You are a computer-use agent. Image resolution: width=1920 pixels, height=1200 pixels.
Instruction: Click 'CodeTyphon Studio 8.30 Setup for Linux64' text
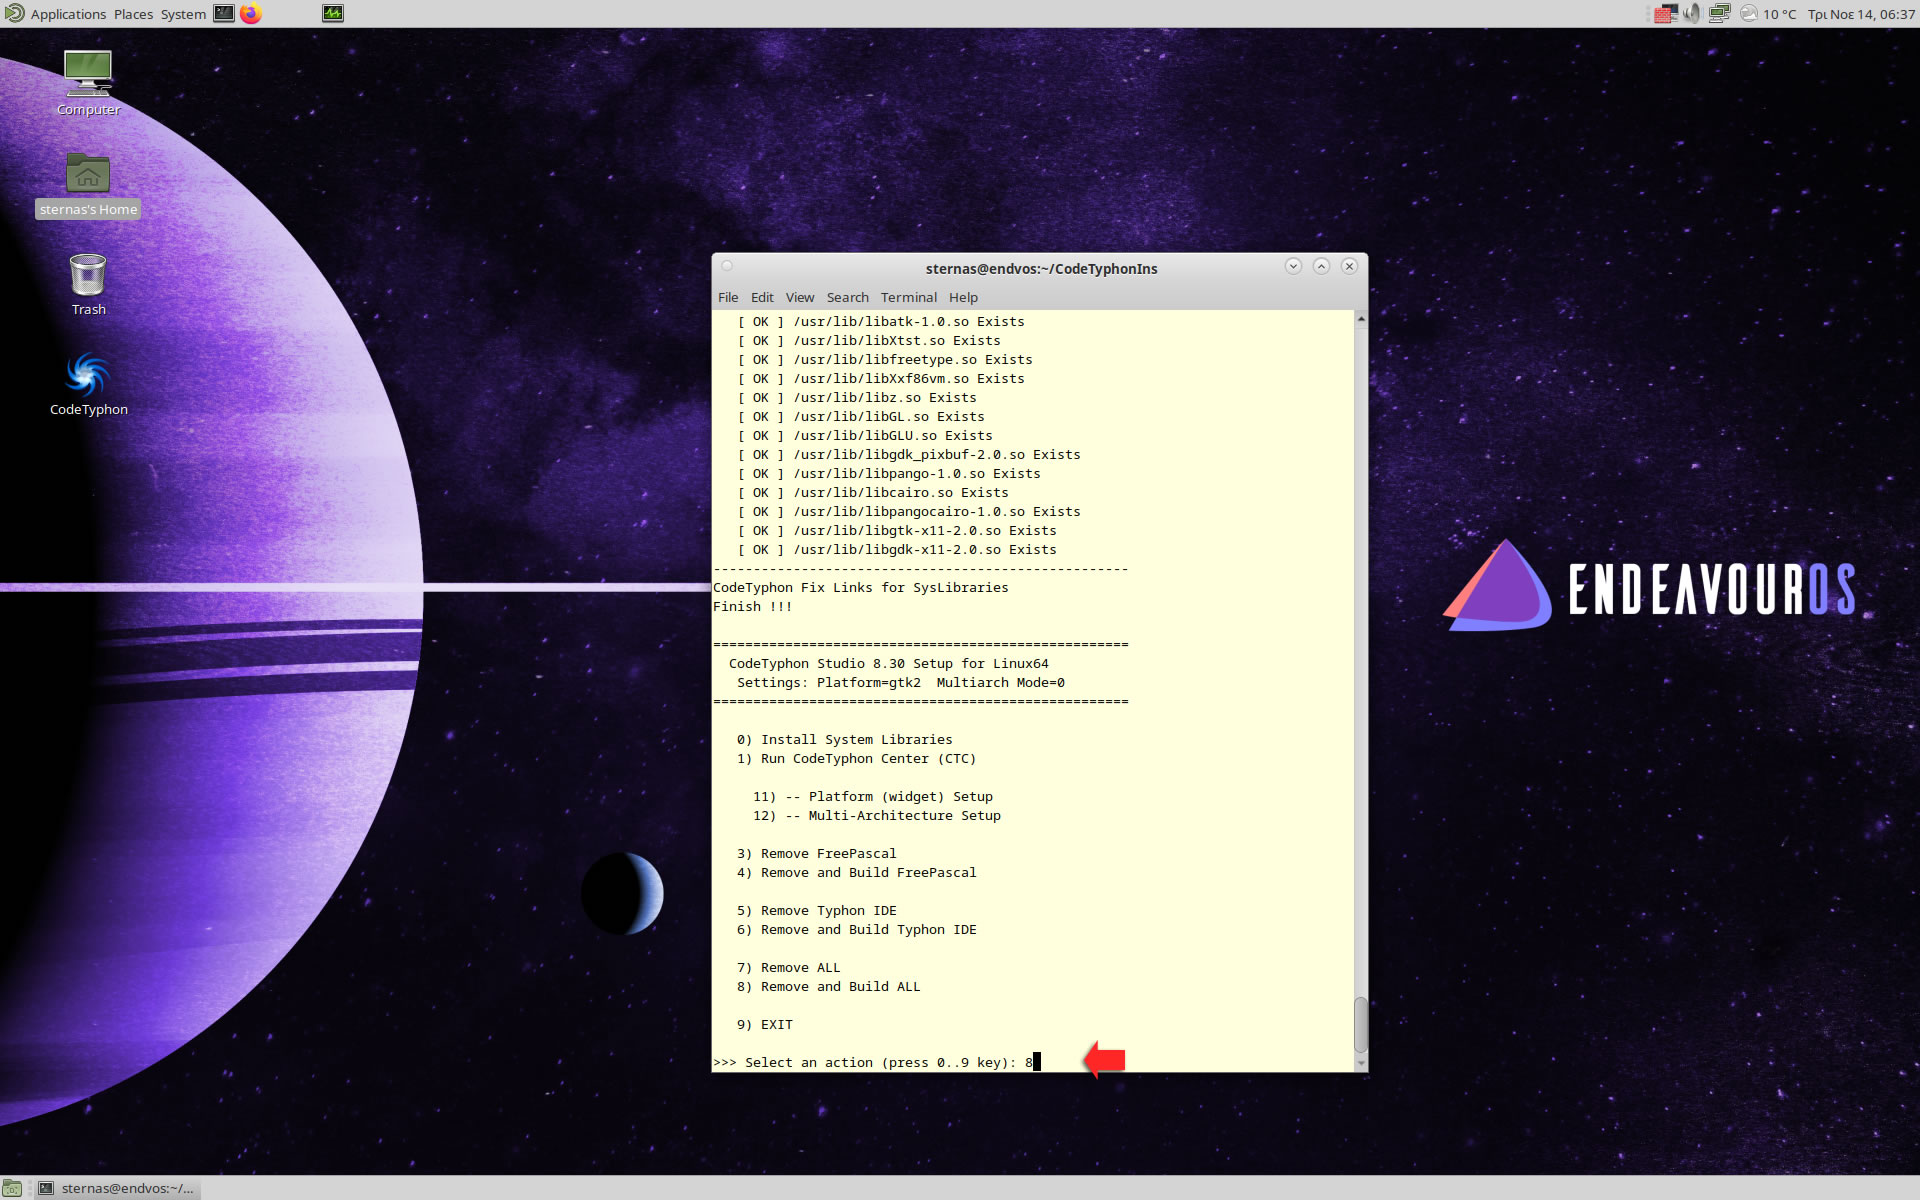point(889,663)
